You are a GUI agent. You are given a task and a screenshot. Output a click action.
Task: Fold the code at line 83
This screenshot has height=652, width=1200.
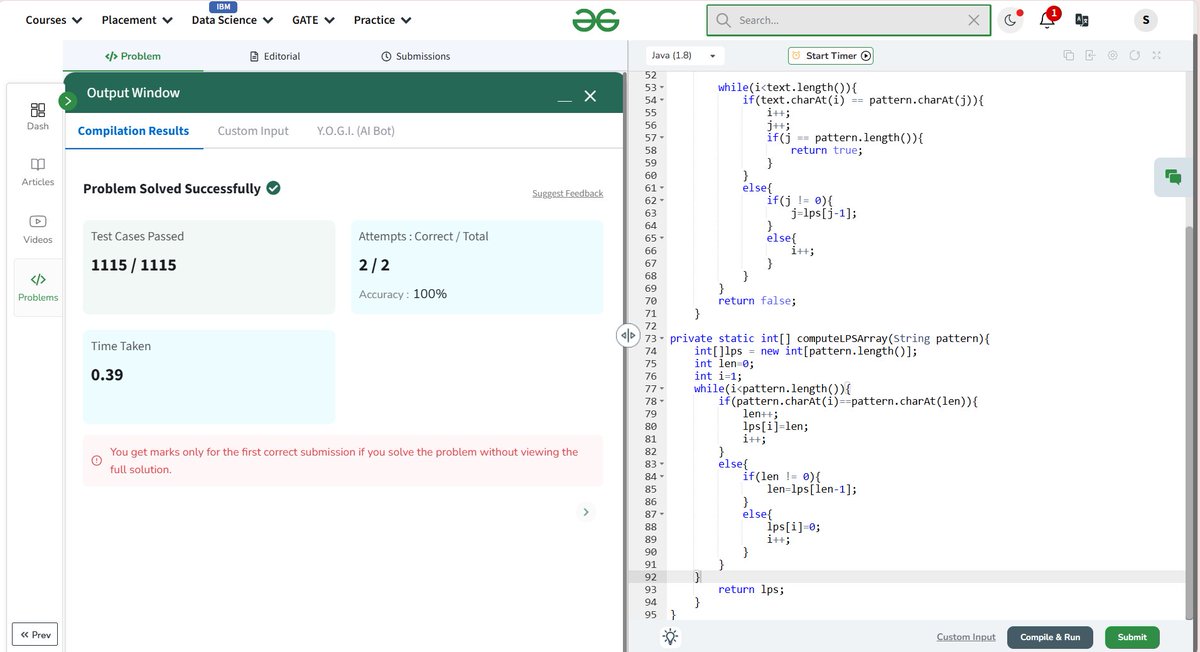661,464
